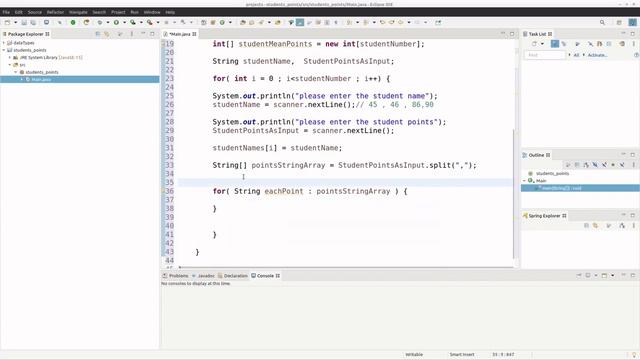Viewport: 640px width, 360px height.
Task: Click the Display Selected Console icon
Action: tap(588, 276)
